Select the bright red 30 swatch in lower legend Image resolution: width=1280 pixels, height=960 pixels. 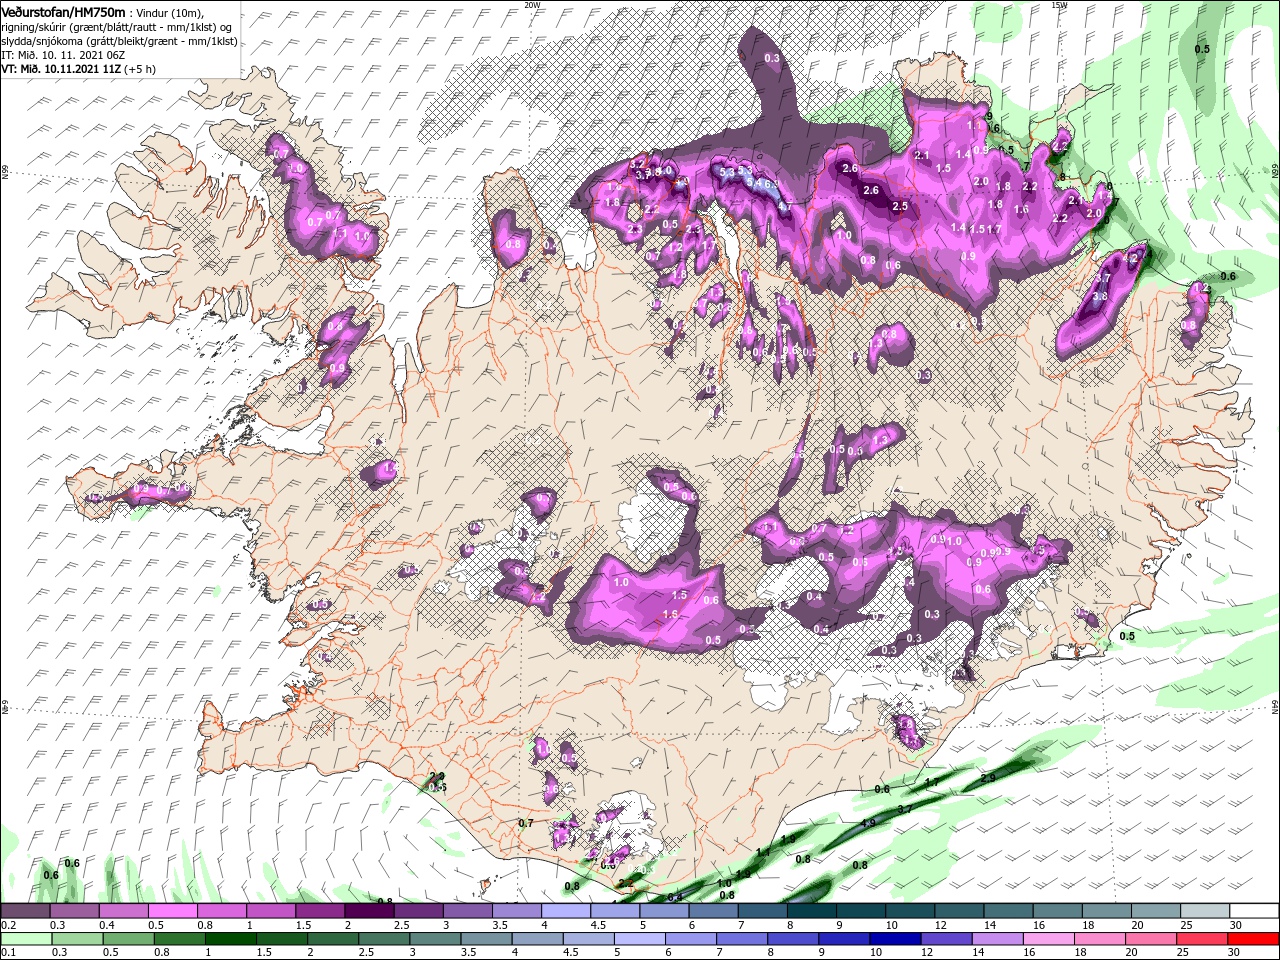tap(1254, 939)
